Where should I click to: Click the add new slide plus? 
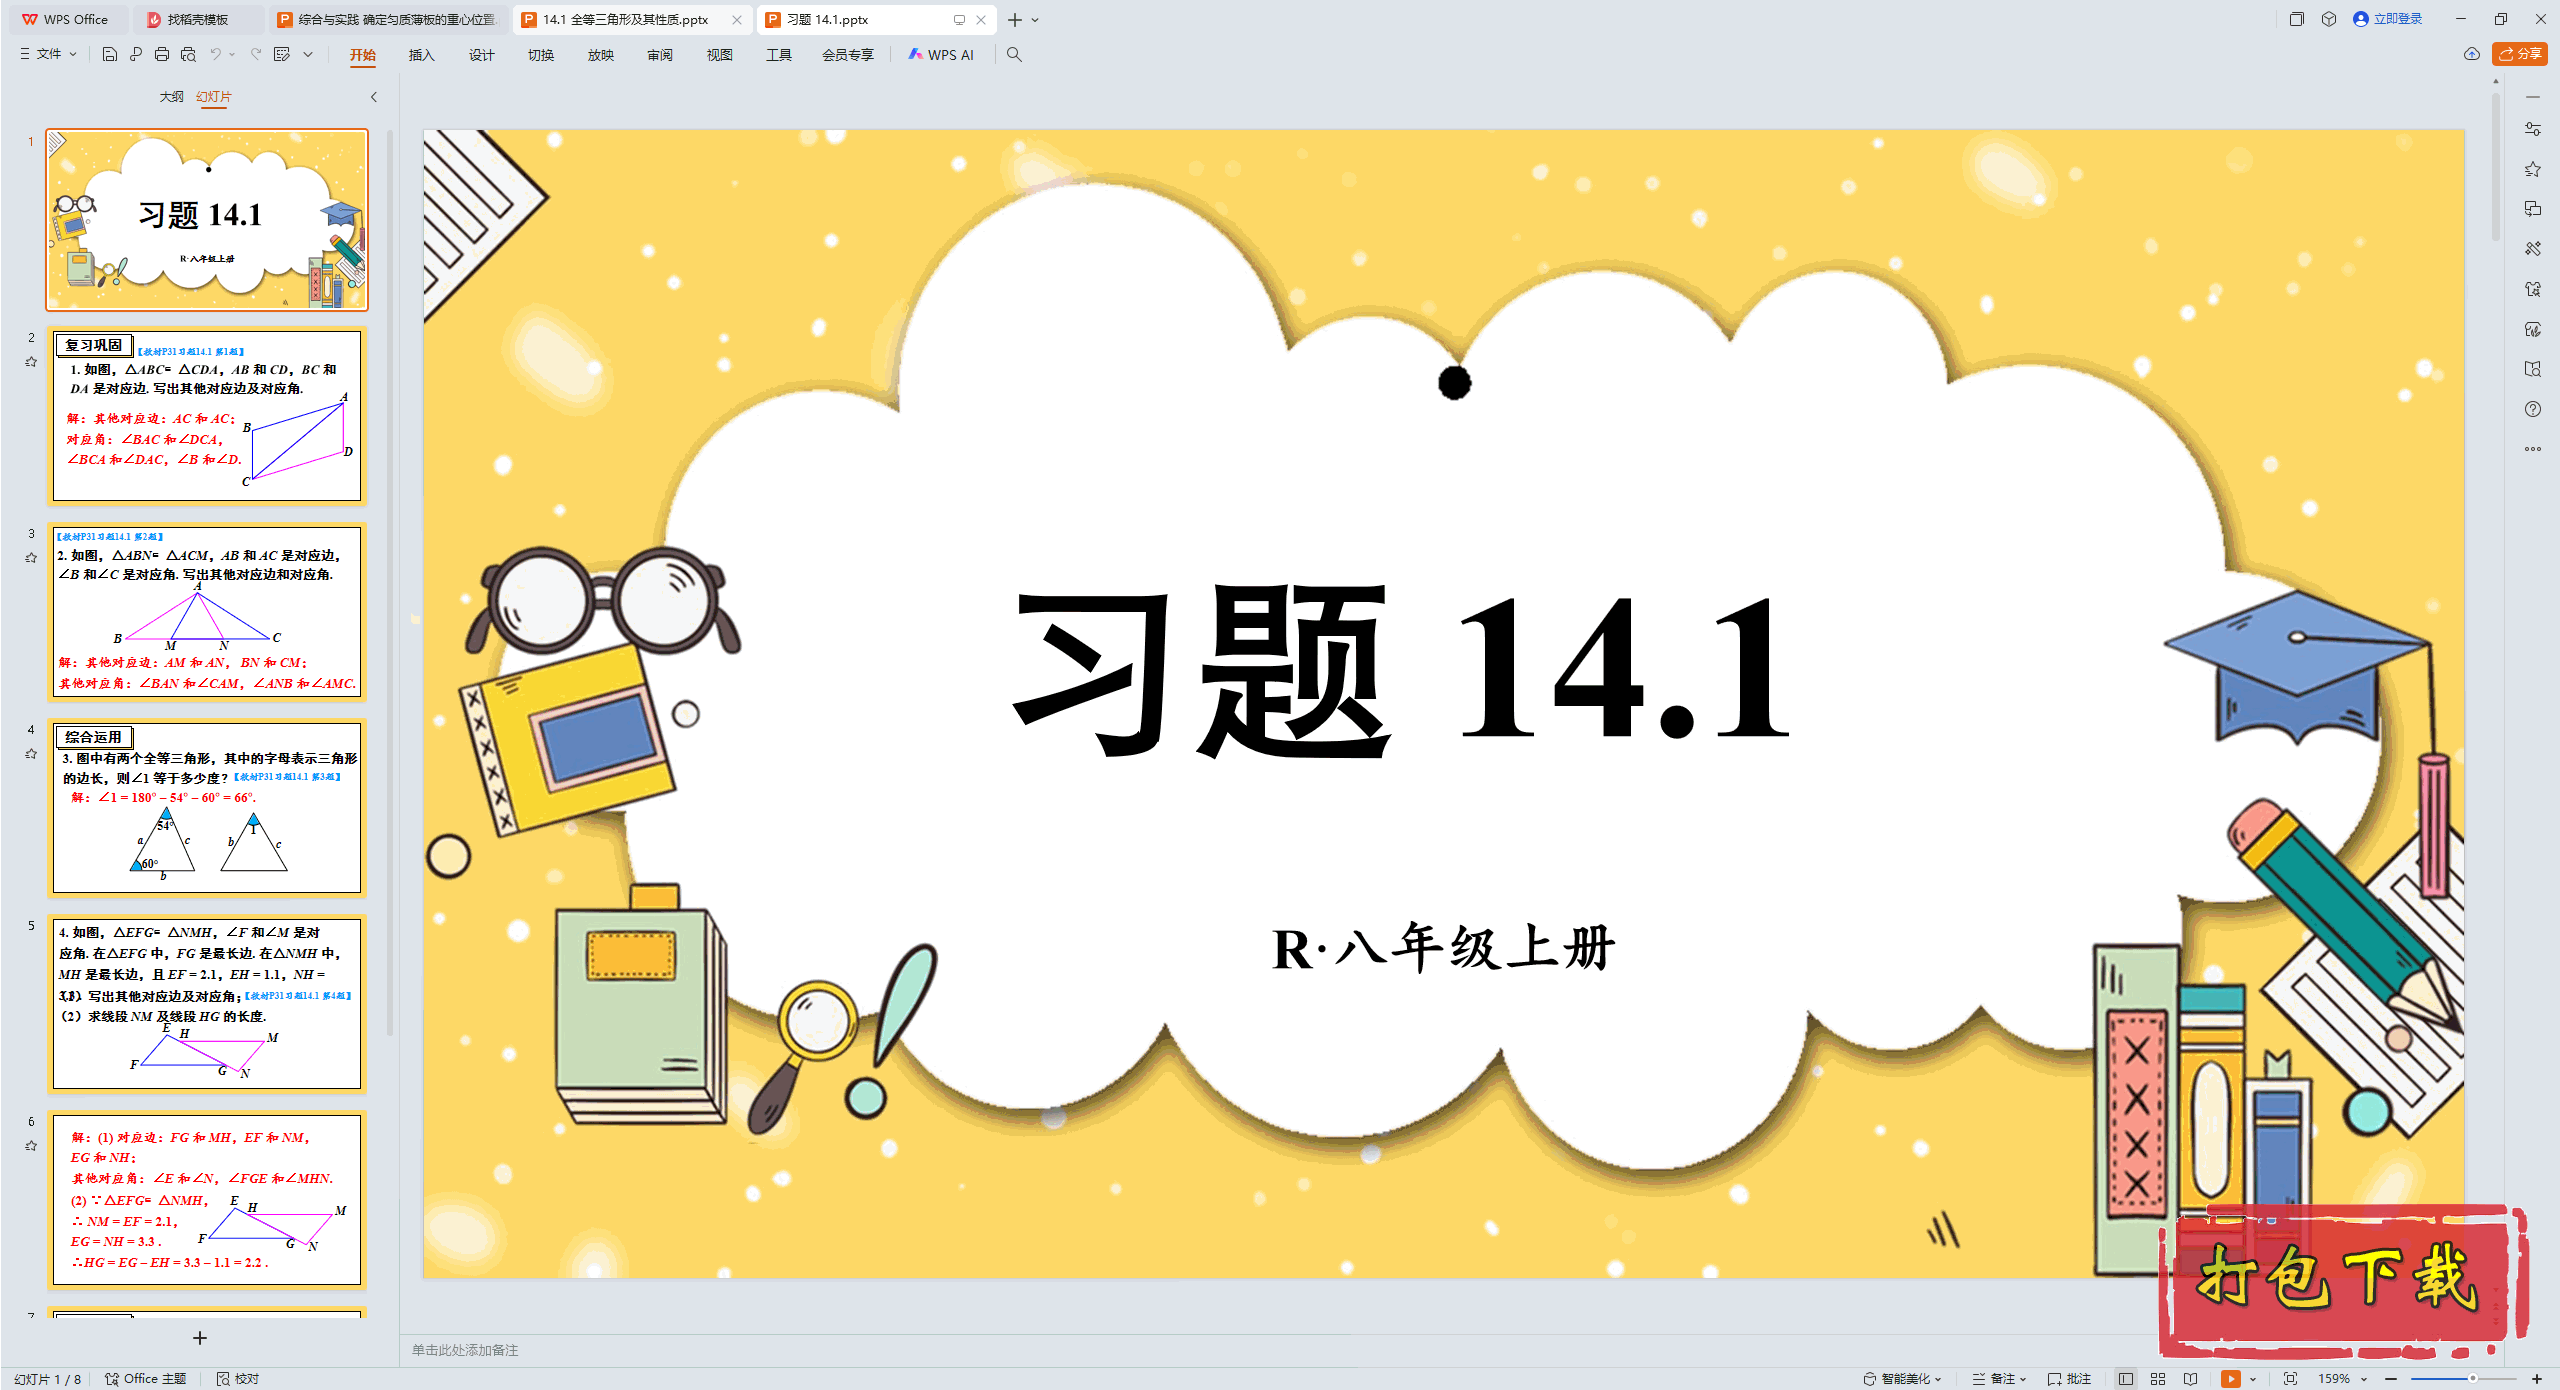[200, 1338]
